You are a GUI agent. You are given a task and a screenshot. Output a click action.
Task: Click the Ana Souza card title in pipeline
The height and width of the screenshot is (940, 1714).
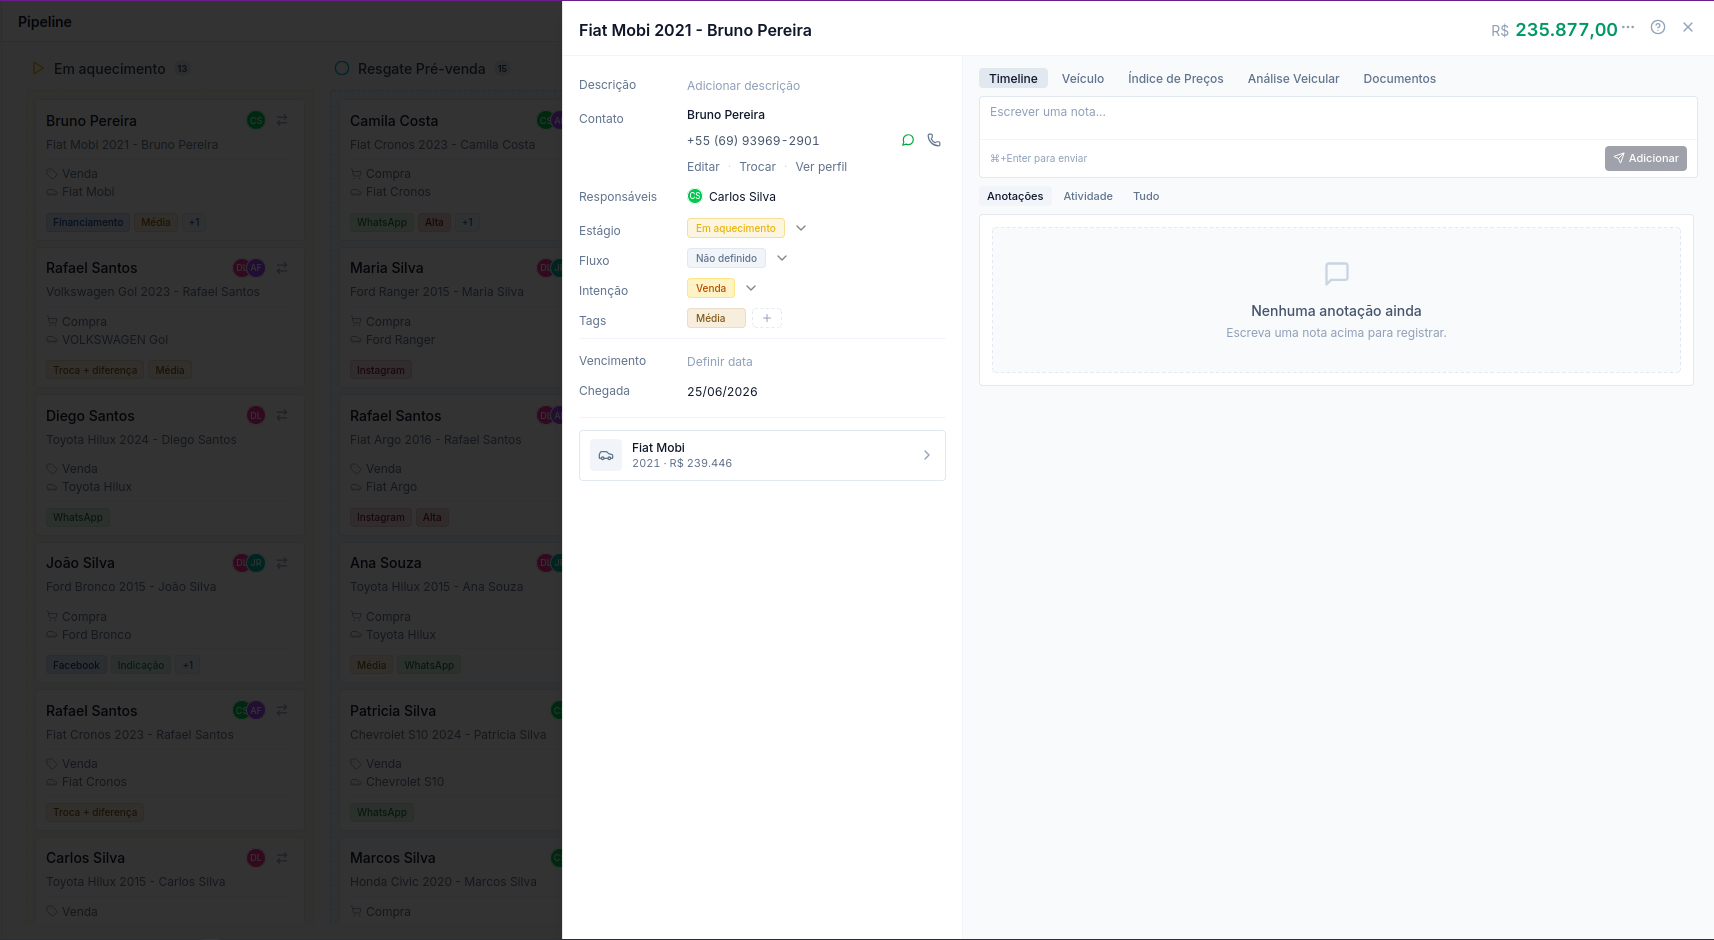[386, 563]
